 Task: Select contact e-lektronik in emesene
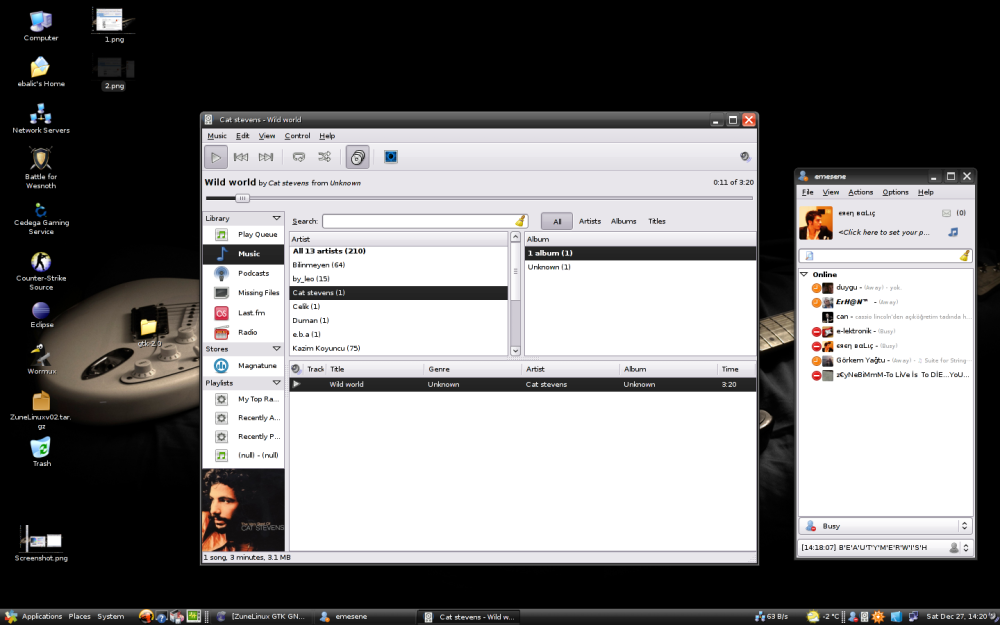coord(886,332)
